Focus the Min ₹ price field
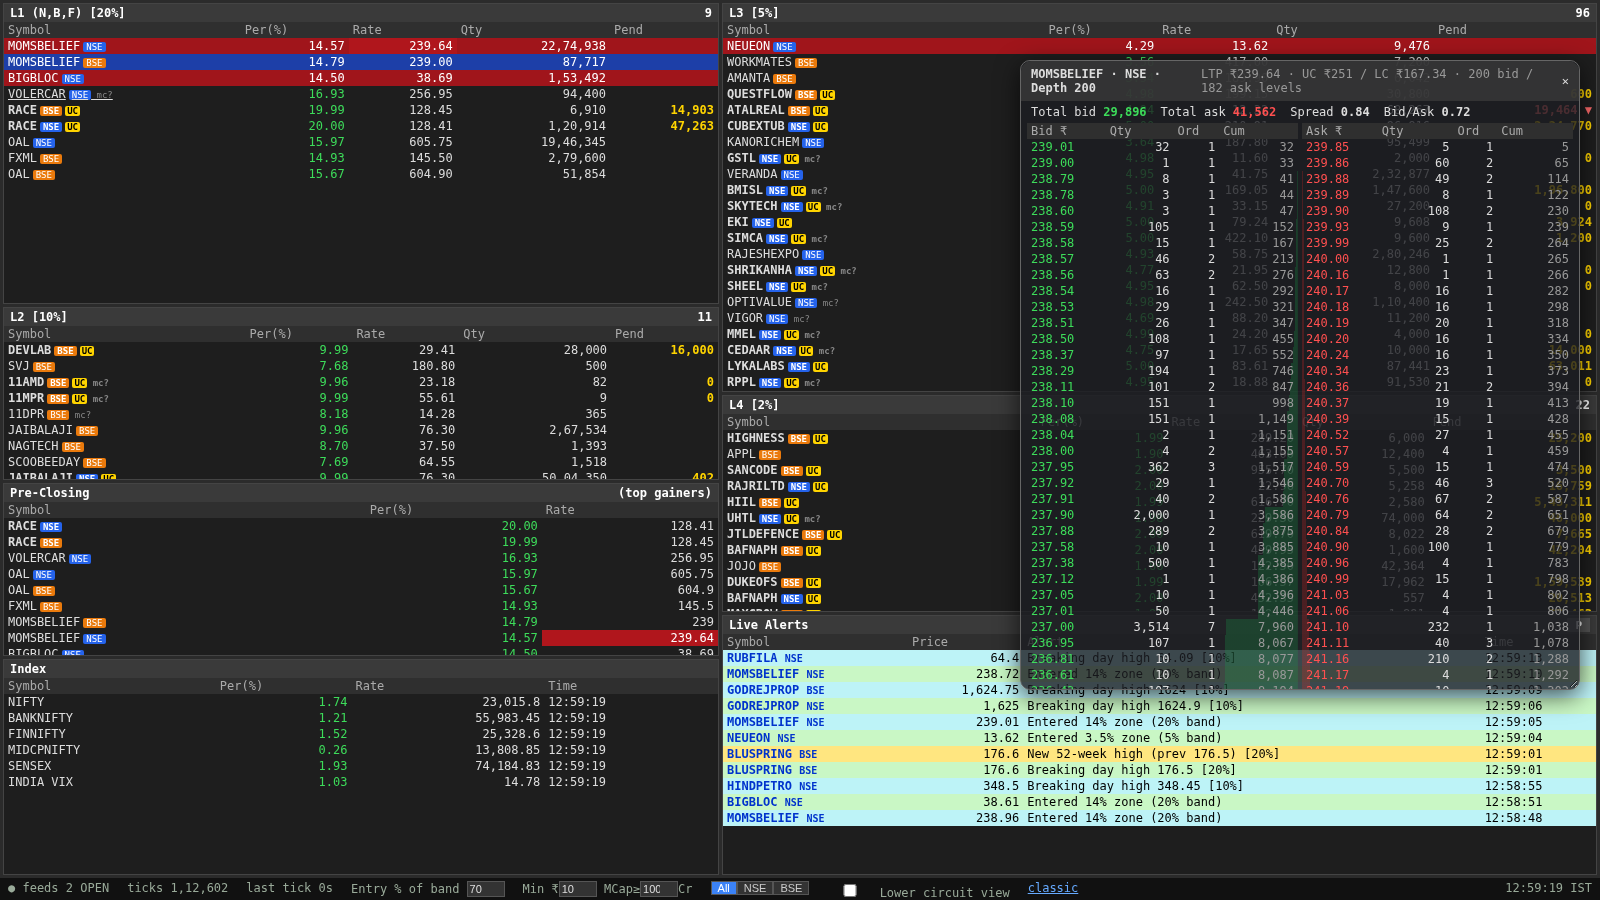Viewport: 1600px width, 900px height. click(x=578, y=889)
